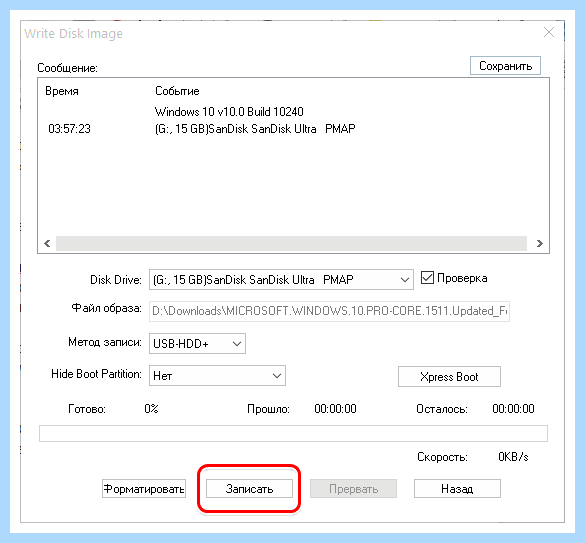The width and height of the screenshot is (585, 543).
Task: Open the Hide Boot Partition dropdown
Action: (x=217, y=375)
